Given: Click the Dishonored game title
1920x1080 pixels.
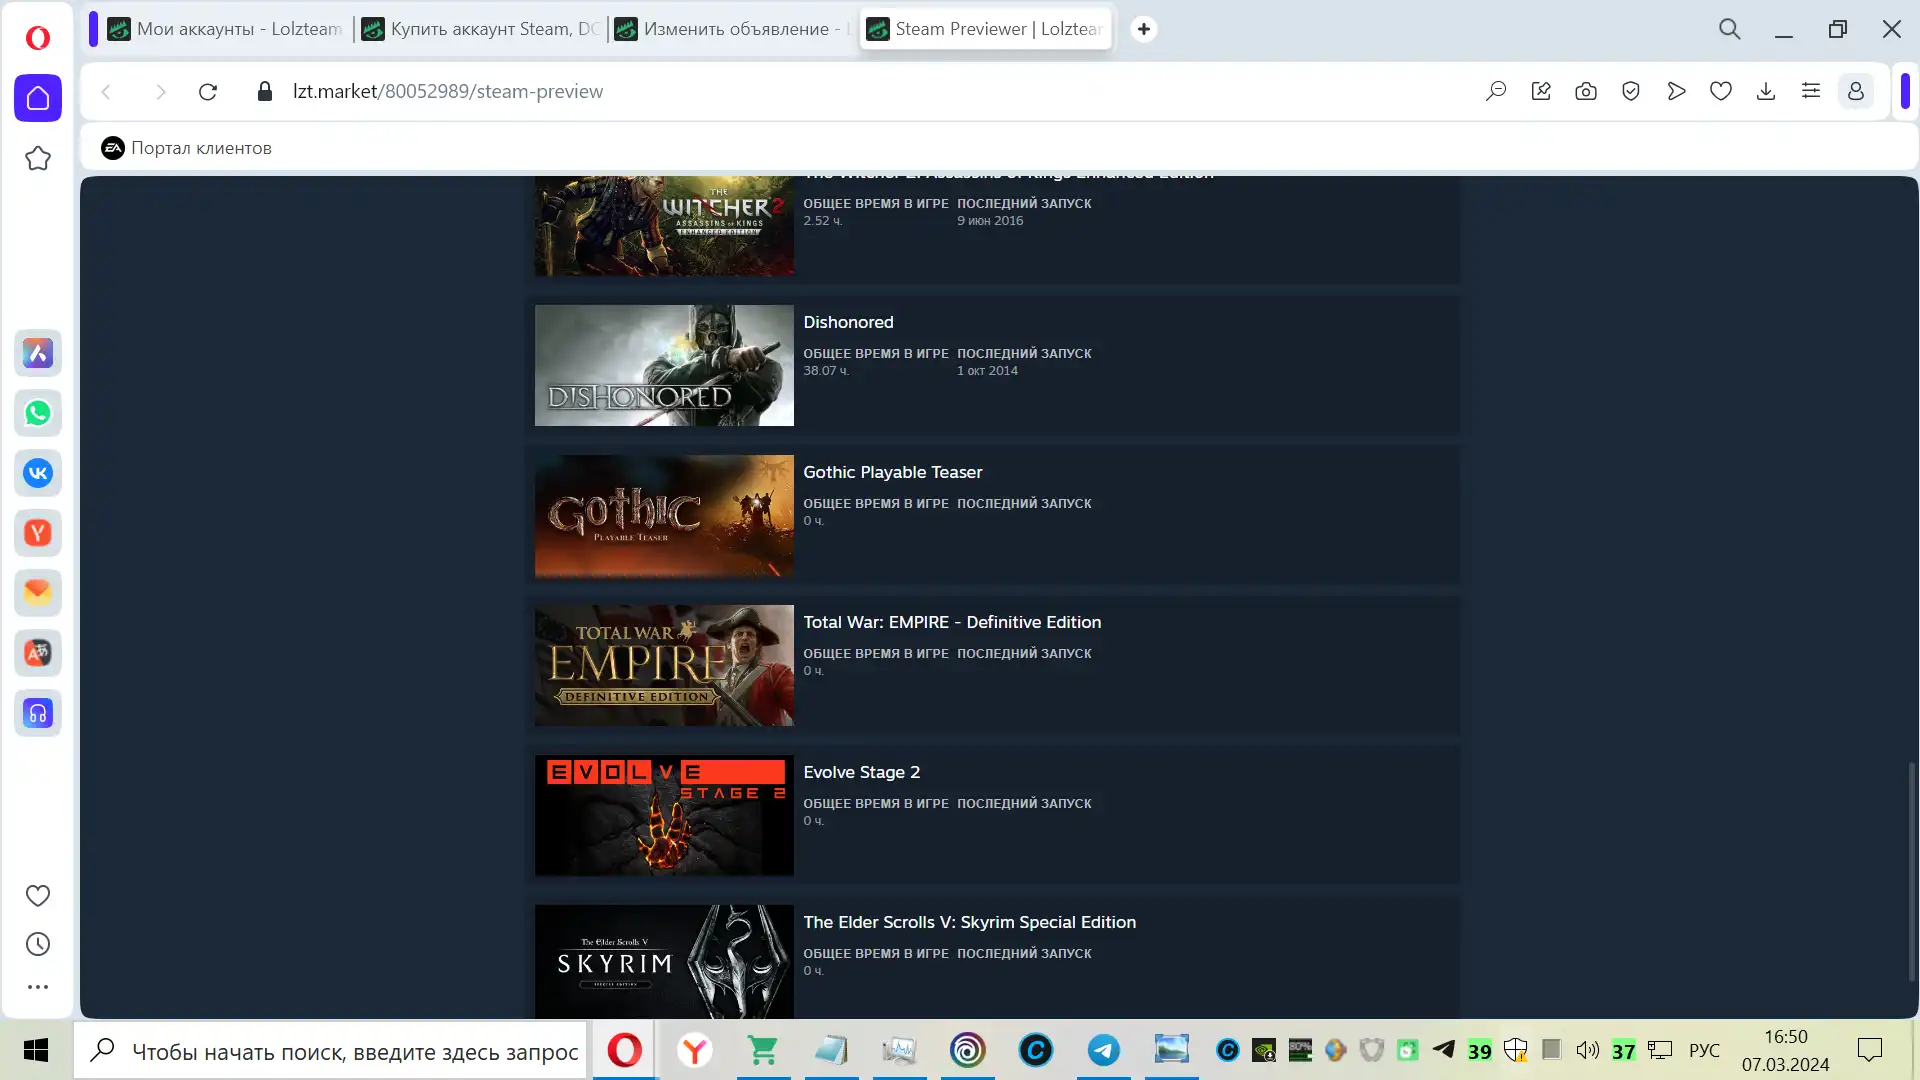Looking at the screenshot, I should [848, 322].
